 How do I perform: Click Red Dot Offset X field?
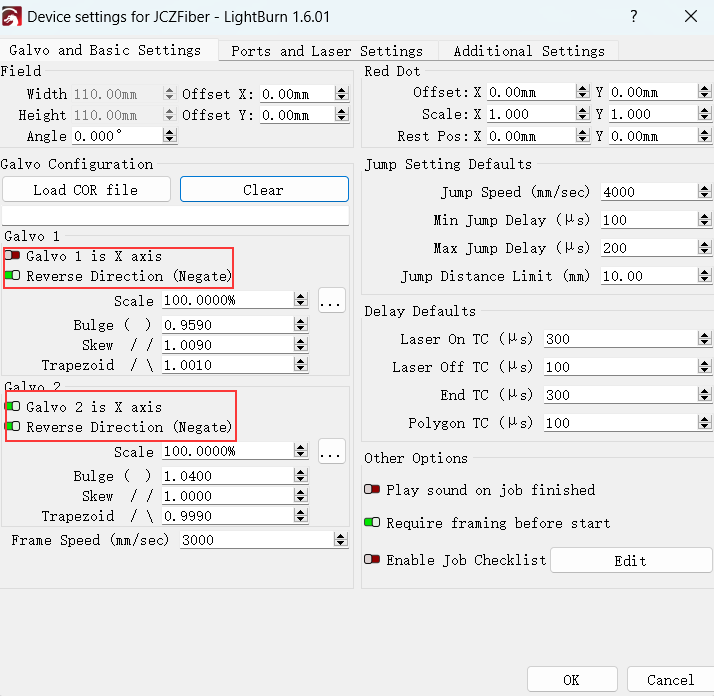[531, 92]
